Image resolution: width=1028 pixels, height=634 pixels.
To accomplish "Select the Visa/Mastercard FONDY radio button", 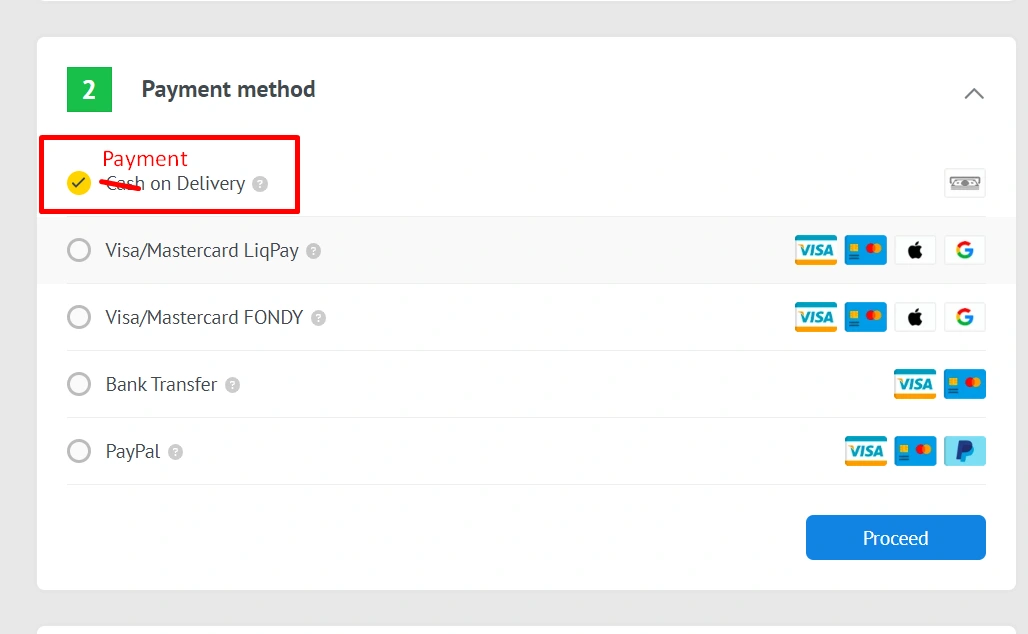I will (79, 317).
